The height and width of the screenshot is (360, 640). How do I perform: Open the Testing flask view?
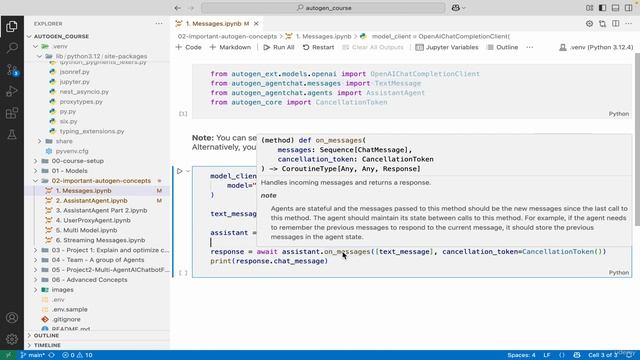pyautogui.click(x=12, y=134)
